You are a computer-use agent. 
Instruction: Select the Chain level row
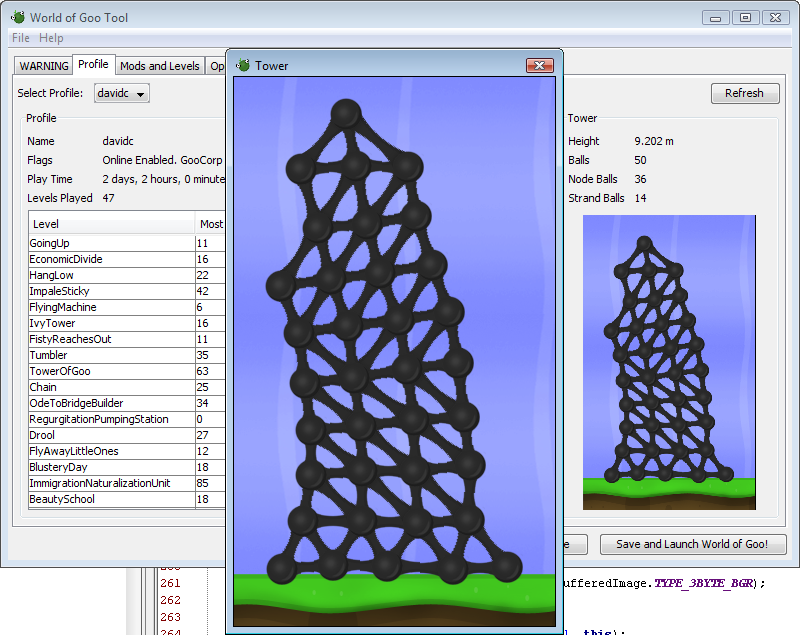pyautogui.click(x=127, y=387)
